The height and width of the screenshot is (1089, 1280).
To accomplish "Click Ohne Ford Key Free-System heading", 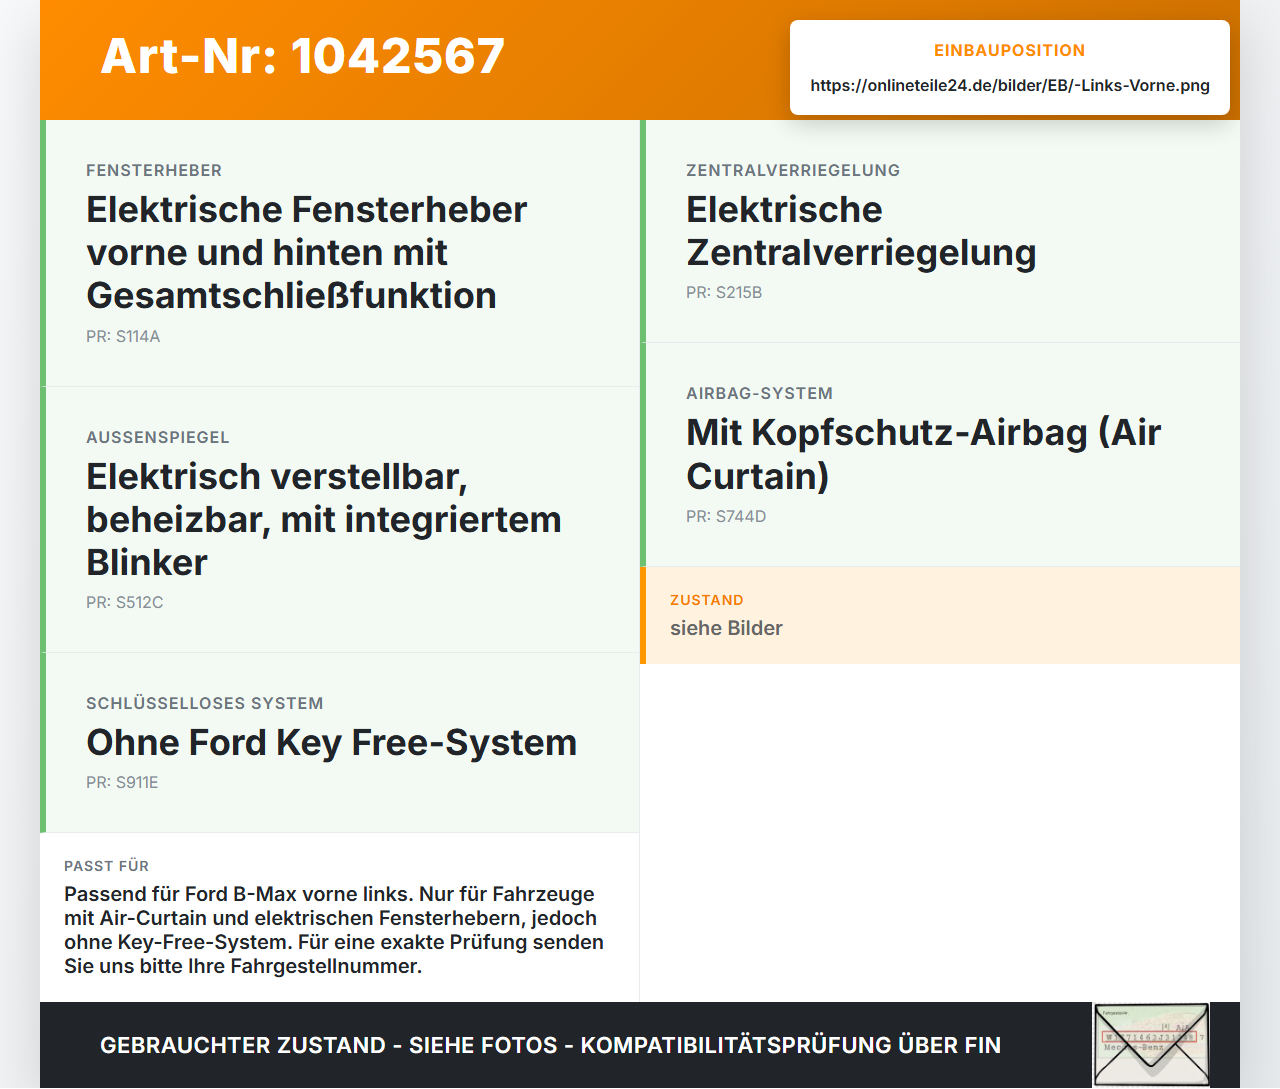I will [x=332, y=742].
